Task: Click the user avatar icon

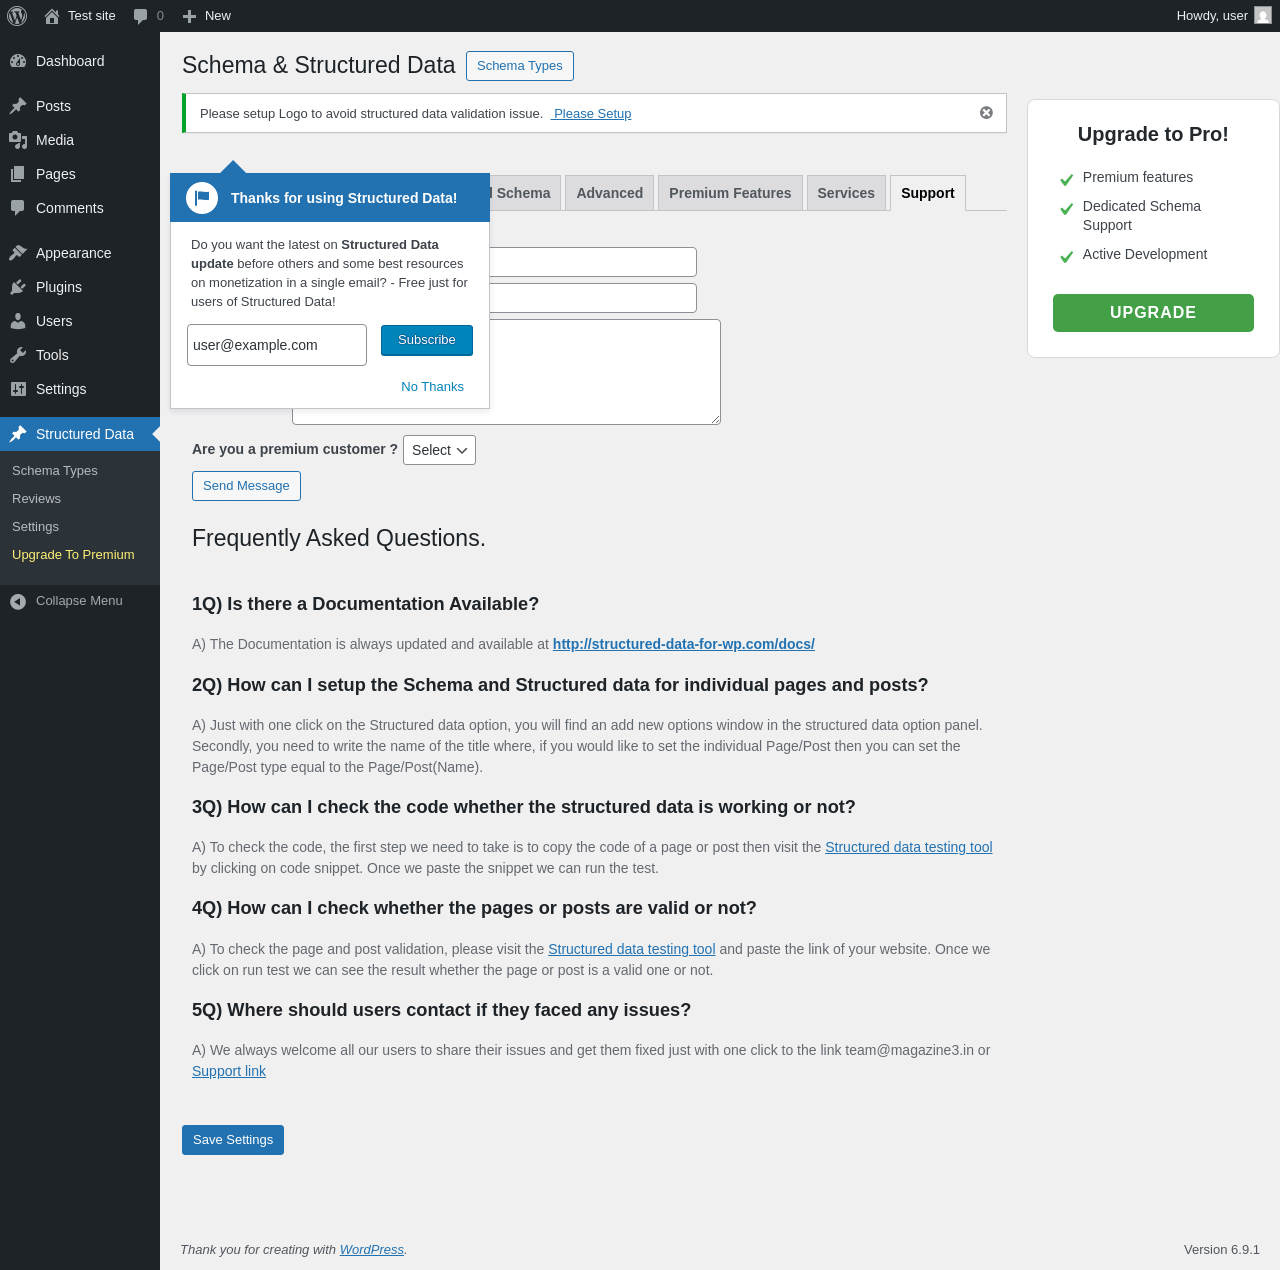Action: [x=1263, y=16]
